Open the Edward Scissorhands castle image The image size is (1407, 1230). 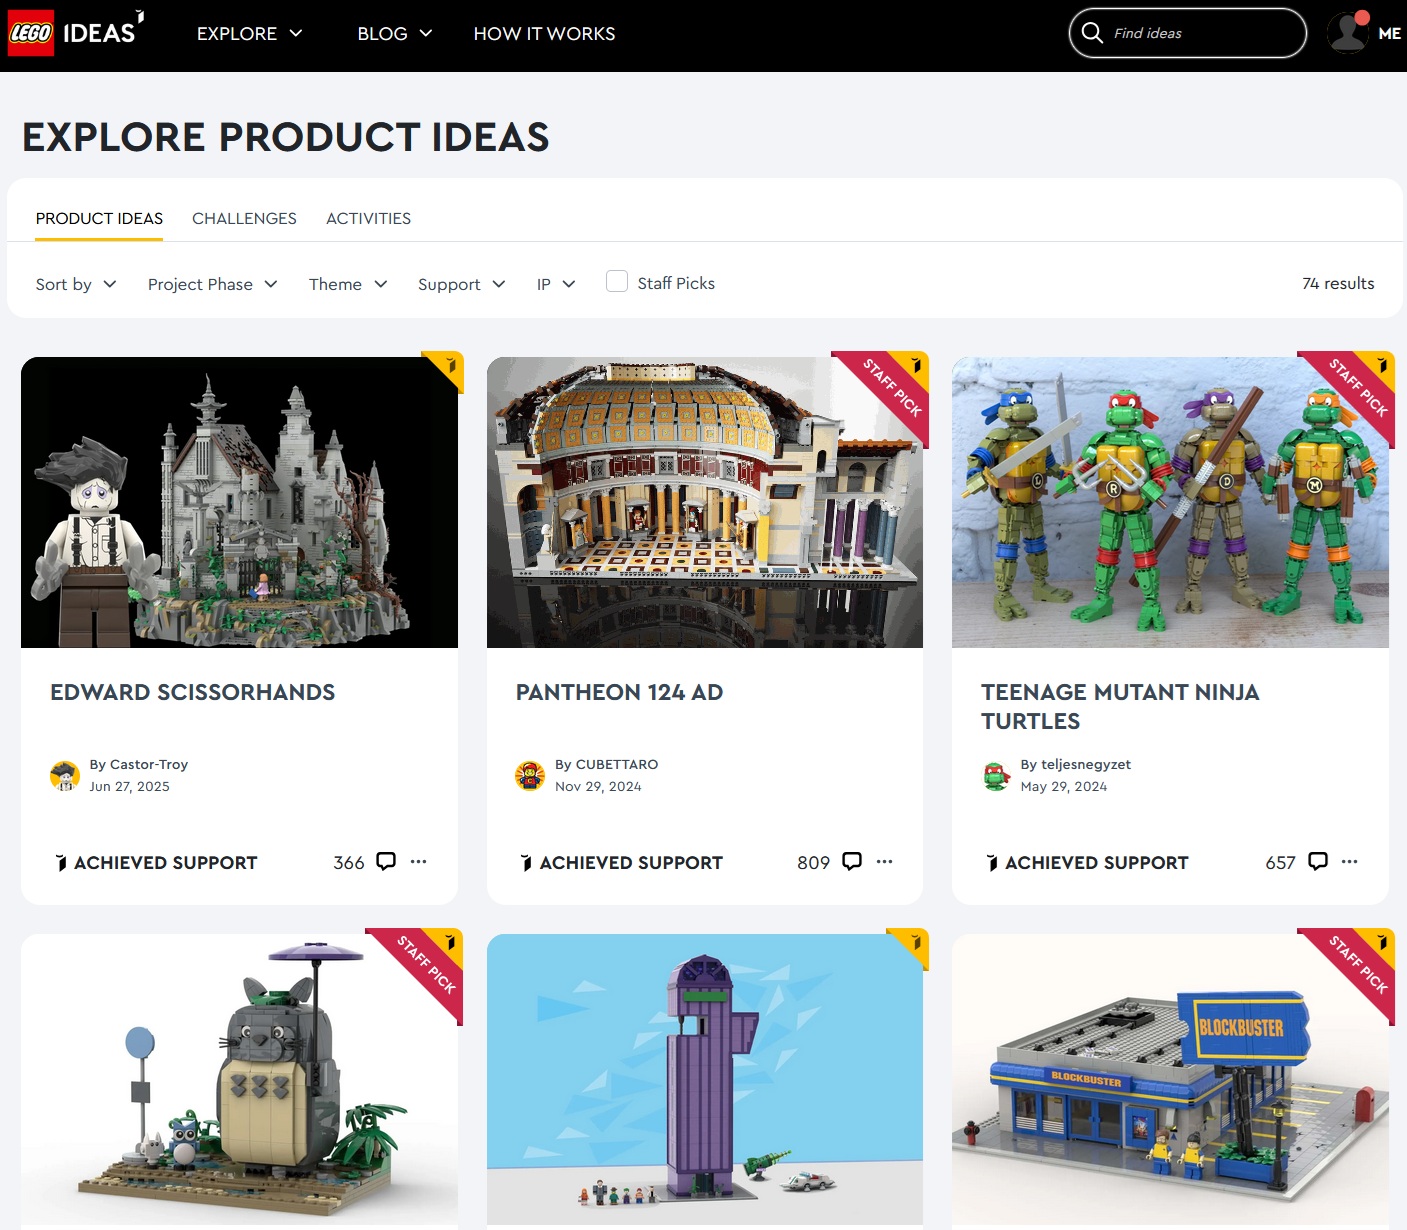pos(239,502)
